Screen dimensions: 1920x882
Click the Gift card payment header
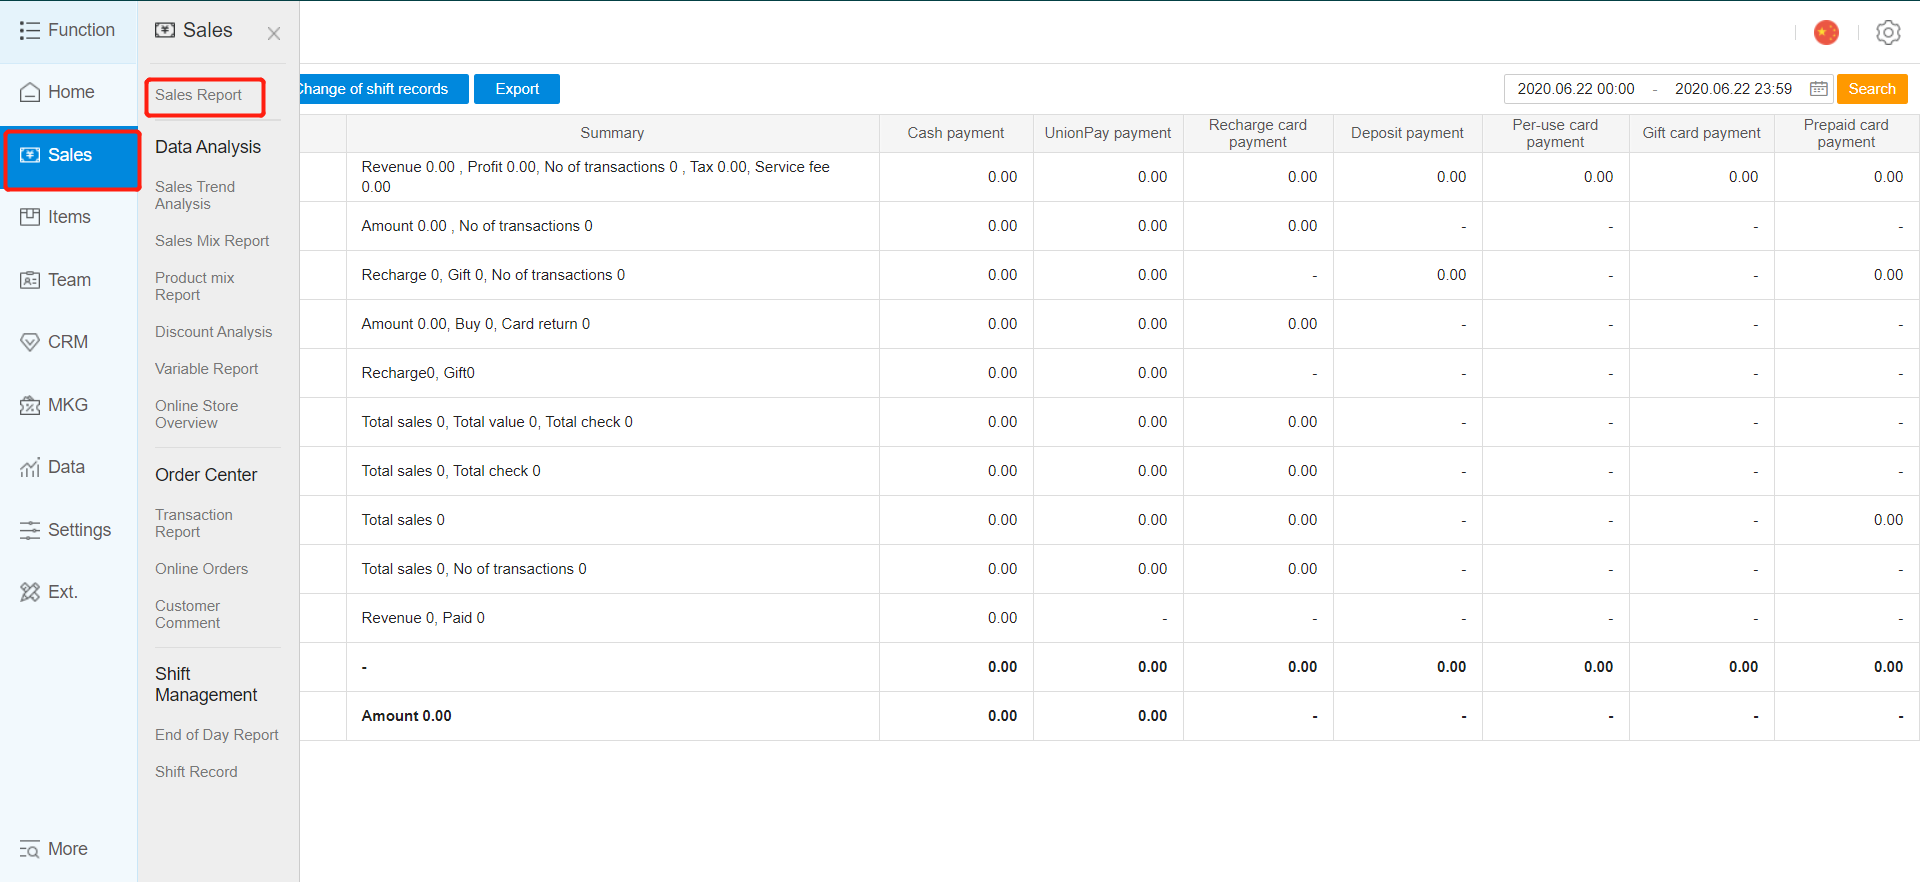pyautogui.click(x=1701, y=133)
